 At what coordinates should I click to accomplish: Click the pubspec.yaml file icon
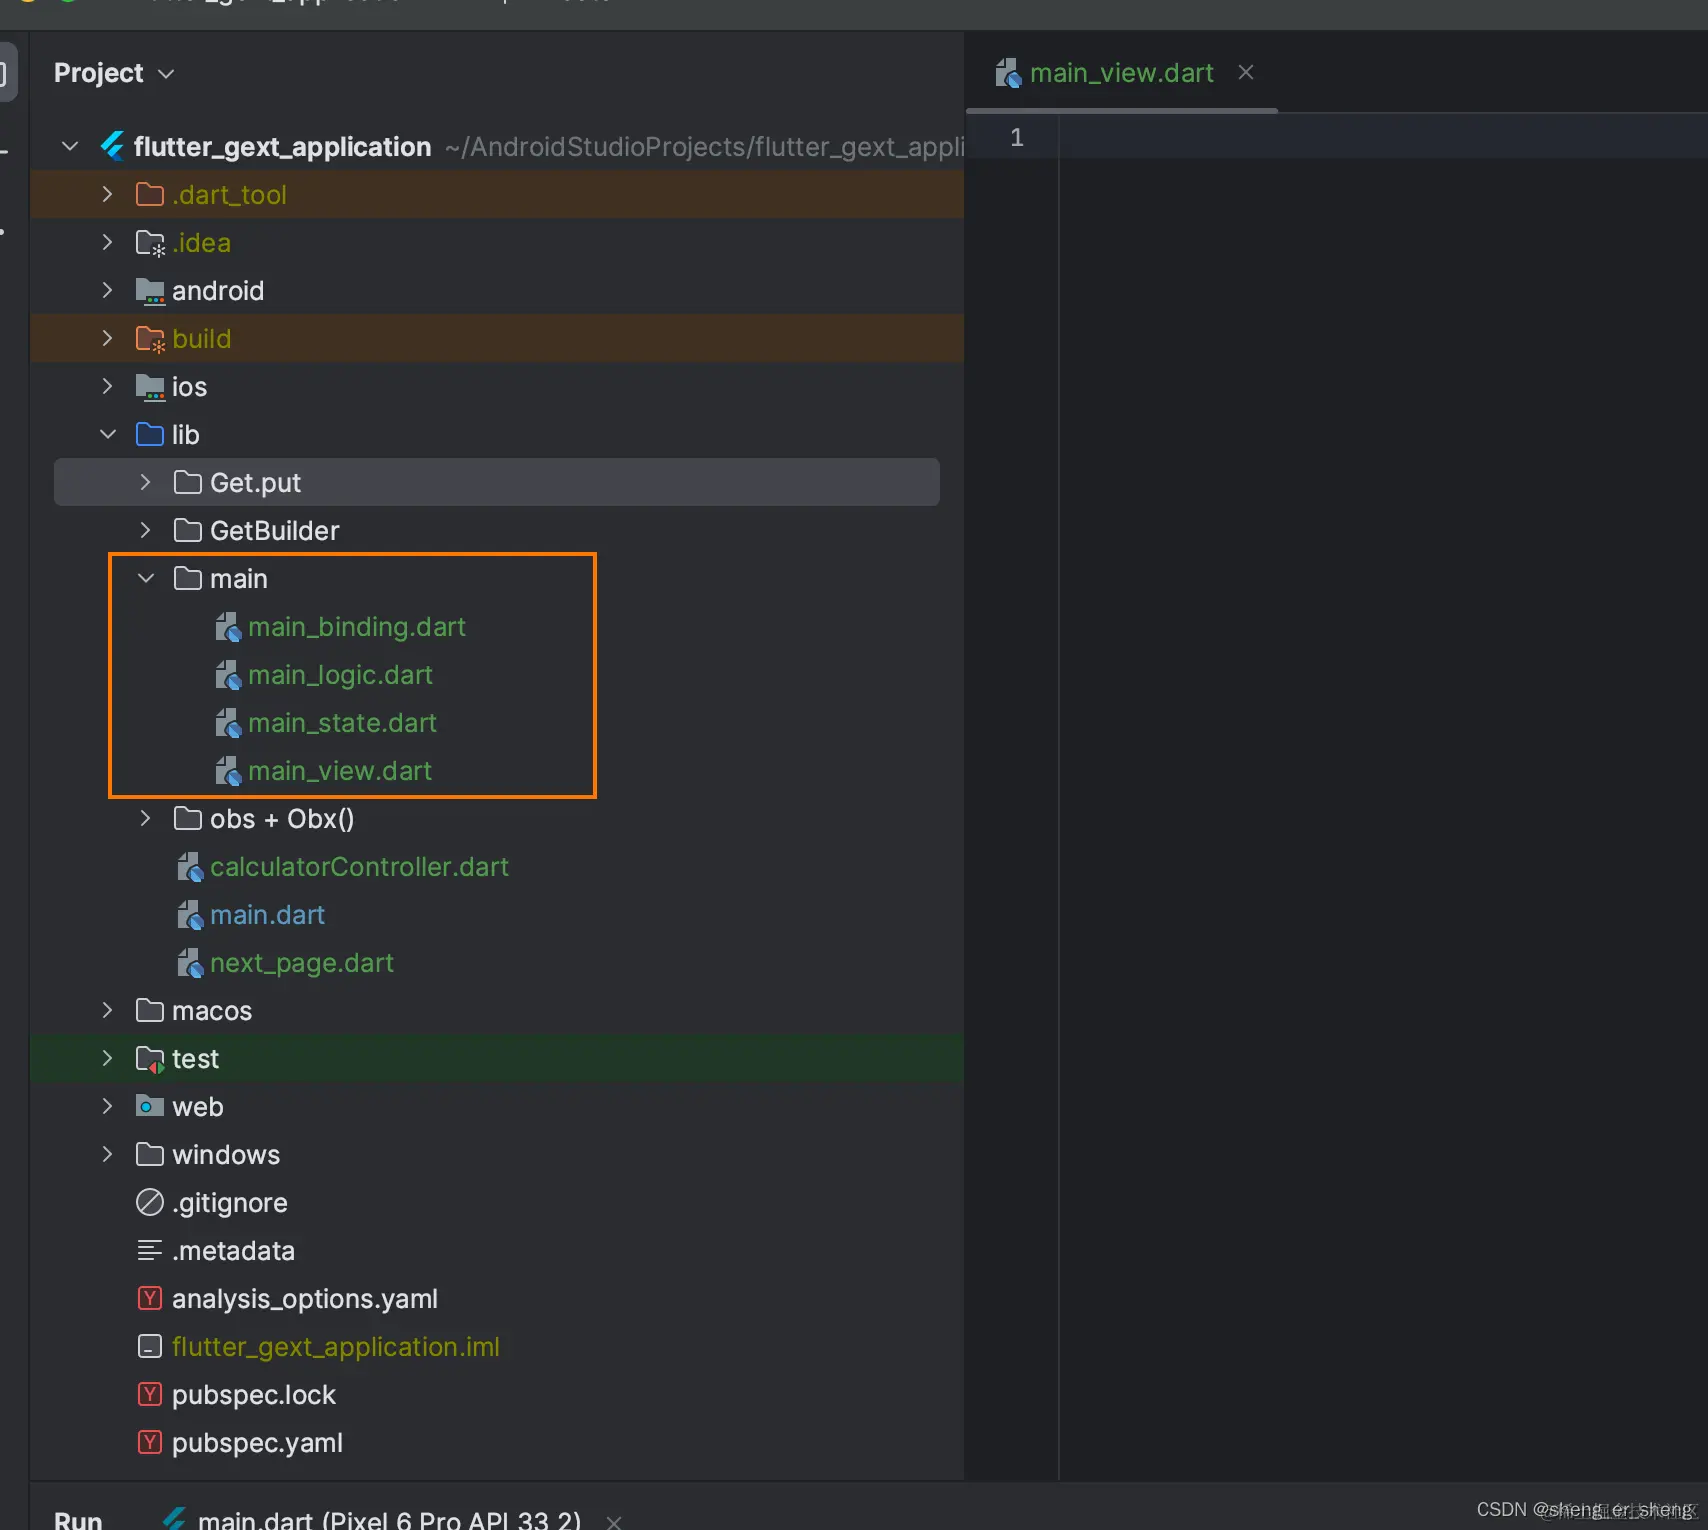(x=150, y=1442)
